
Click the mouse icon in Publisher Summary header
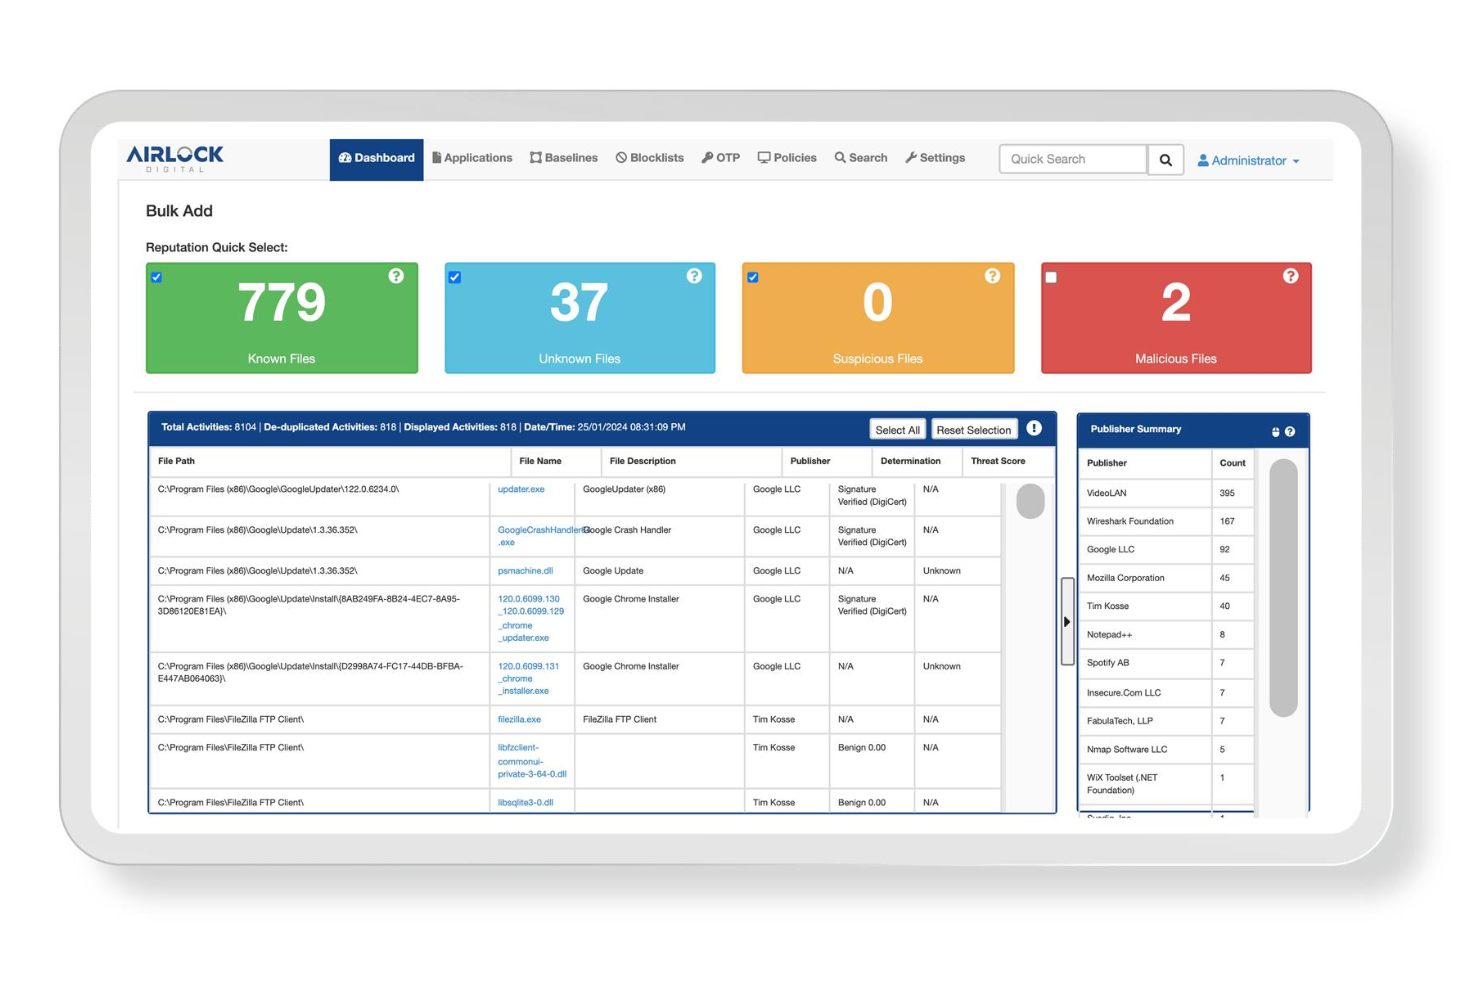tap(1274, 429)
